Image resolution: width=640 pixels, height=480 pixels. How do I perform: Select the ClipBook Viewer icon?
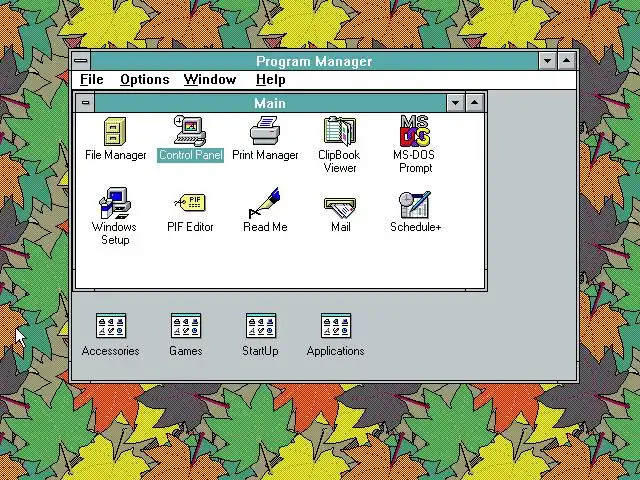point(340,131)
